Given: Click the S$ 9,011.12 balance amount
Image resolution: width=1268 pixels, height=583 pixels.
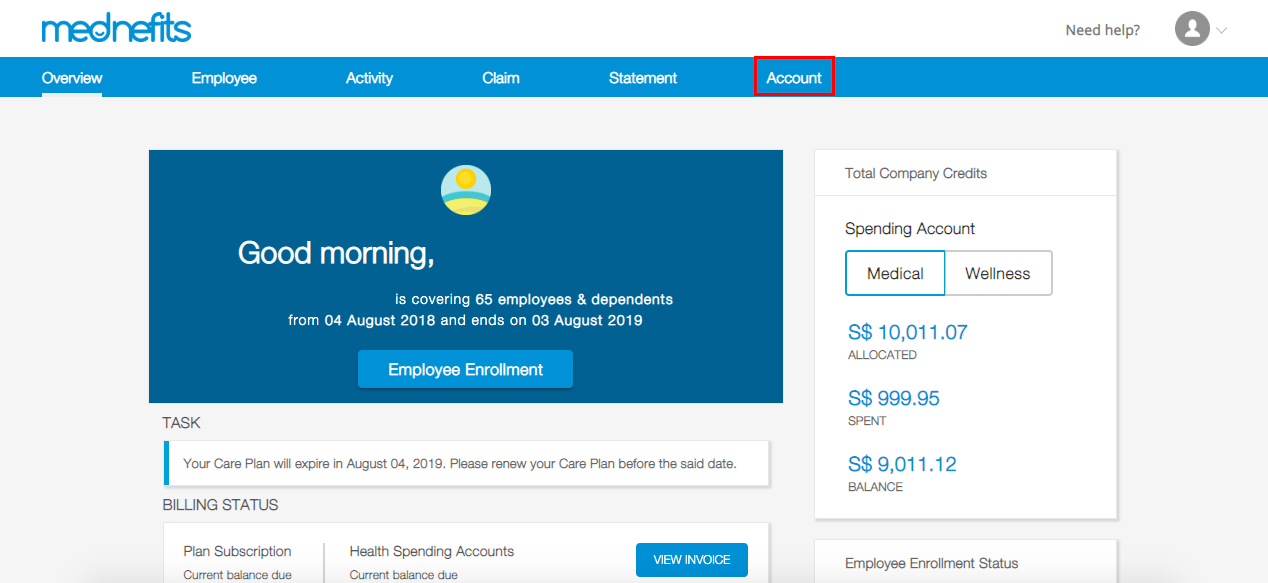Looking at the screenshot, I should point(901,464).
